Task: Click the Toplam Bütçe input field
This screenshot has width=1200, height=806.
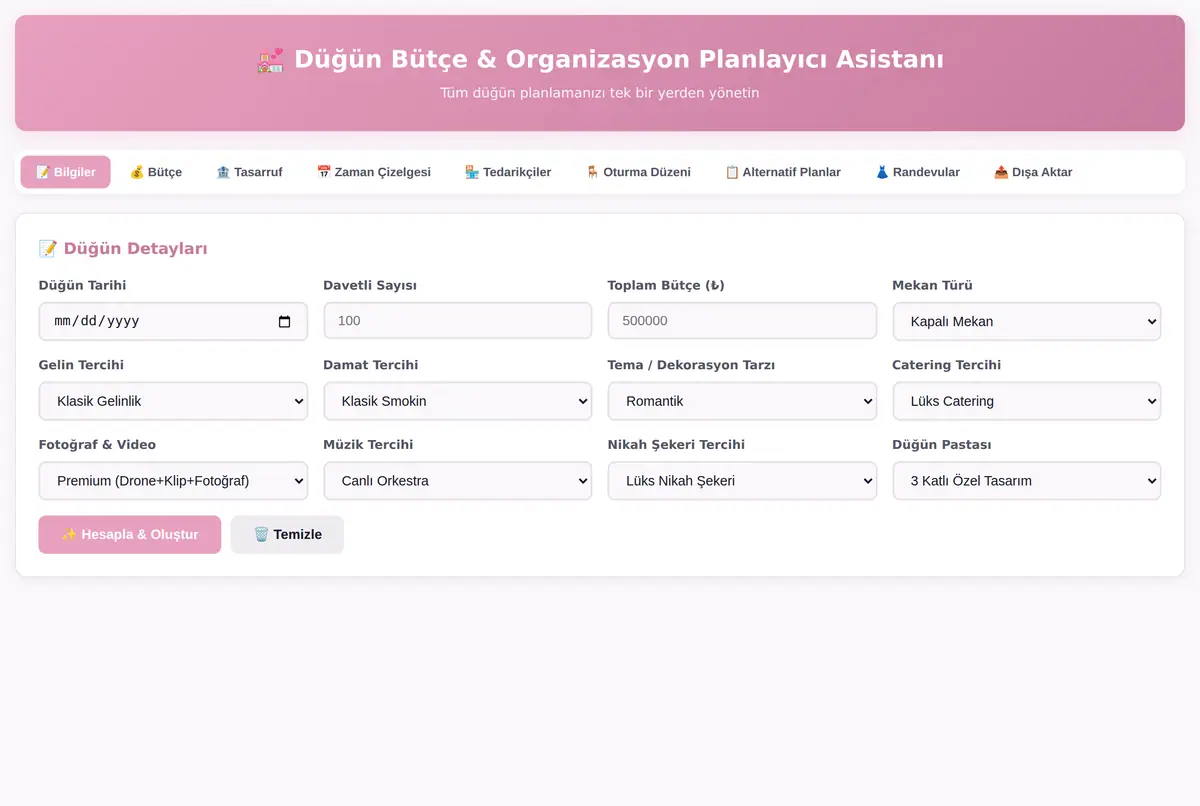Action: pyautogui.click(x=742, y=321)
